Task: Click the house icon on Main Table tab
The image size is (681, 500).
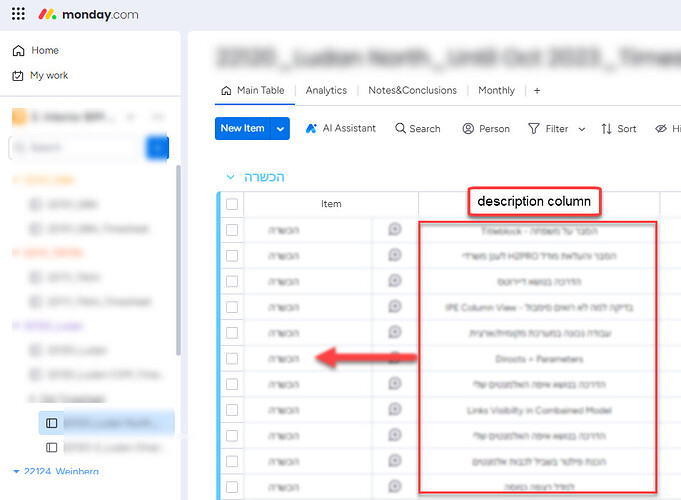Action: [226, 90]
